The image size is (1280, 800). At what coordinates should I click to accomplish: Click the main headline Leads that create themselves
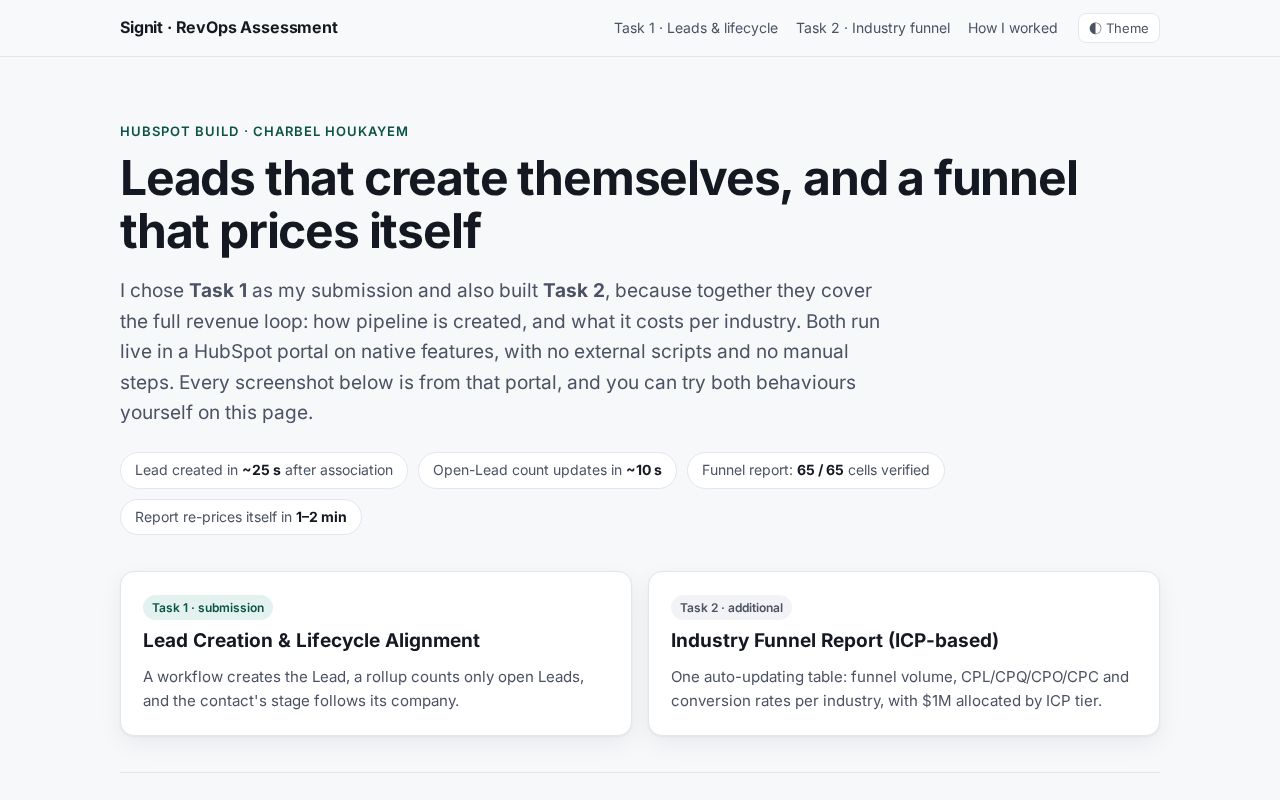pyautogui.click(x=599, y=204)
